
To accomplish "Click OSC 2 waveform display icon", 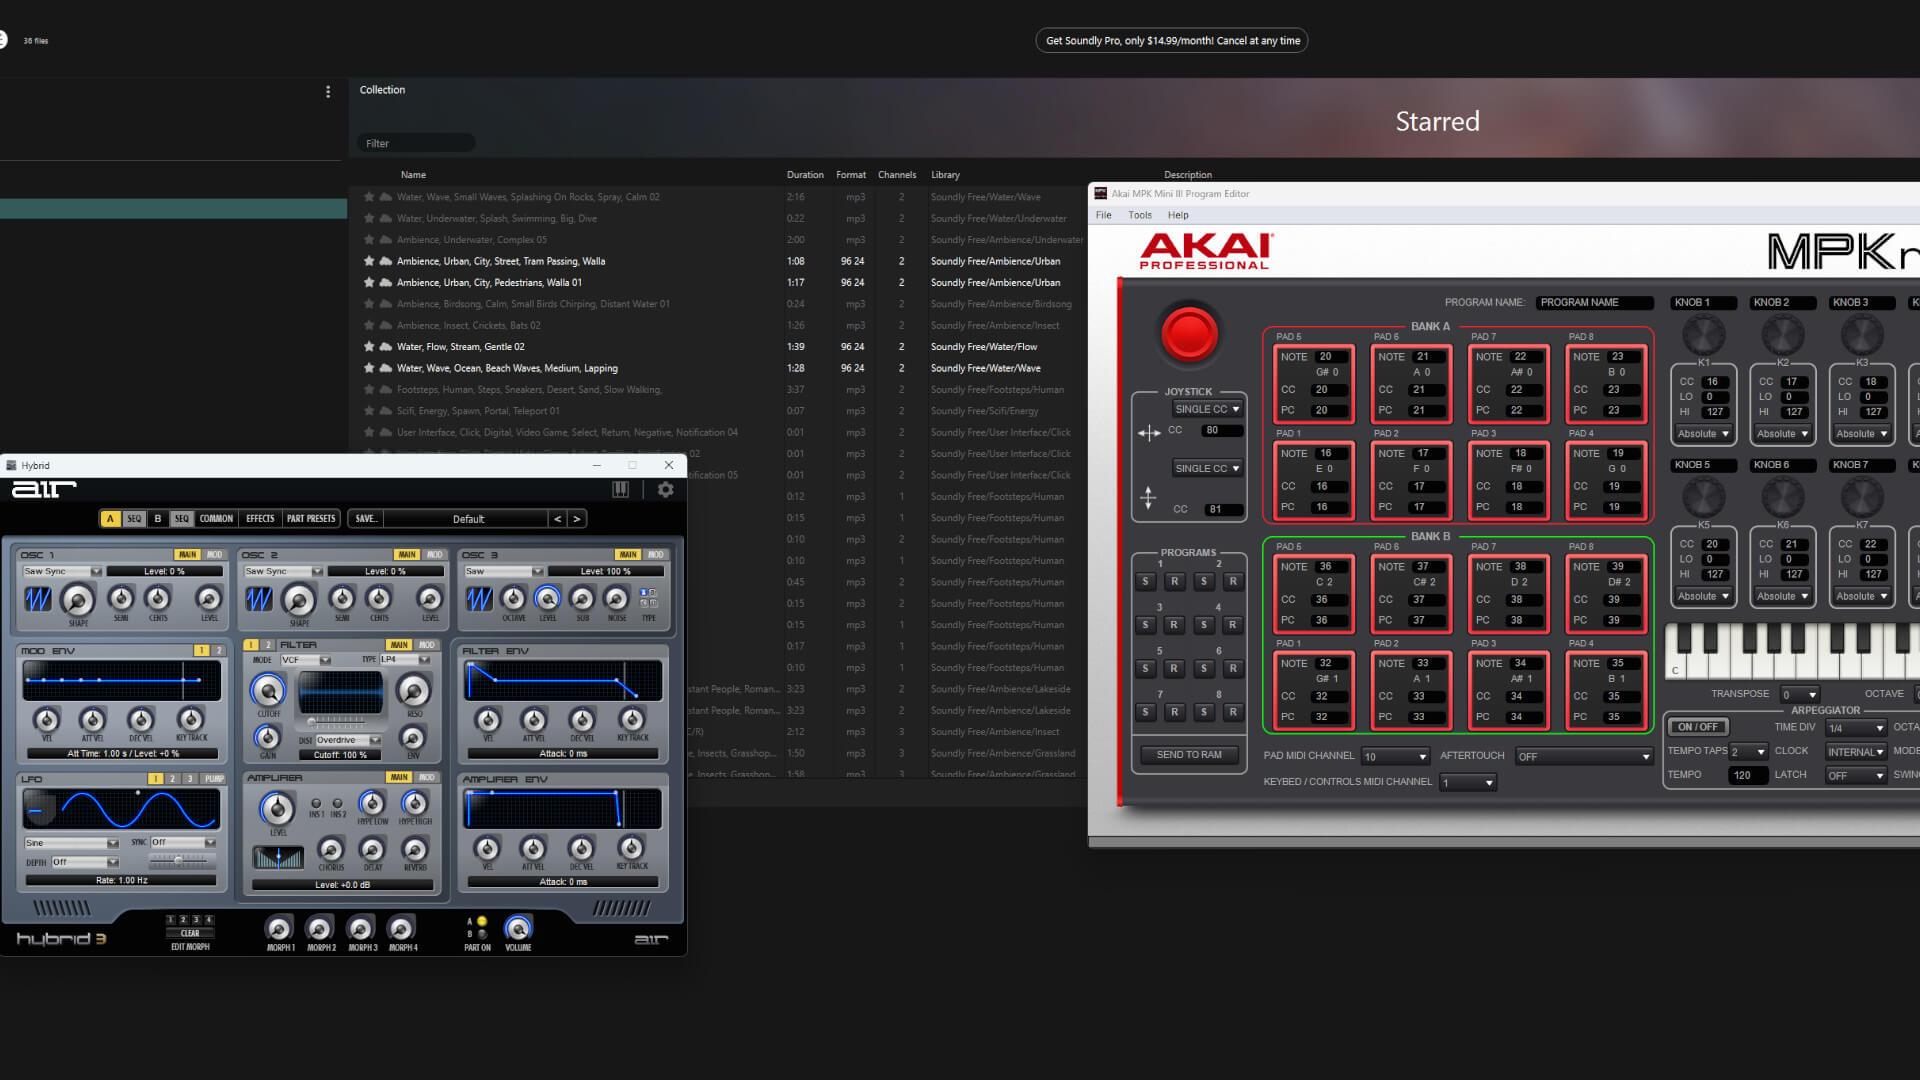I will [259, 599].
